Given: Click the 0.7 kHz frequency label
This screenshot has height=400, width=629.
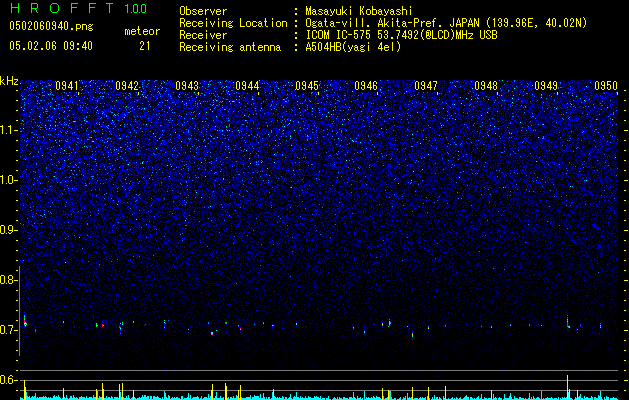Looking at the screenshot, I should (8, 330).
